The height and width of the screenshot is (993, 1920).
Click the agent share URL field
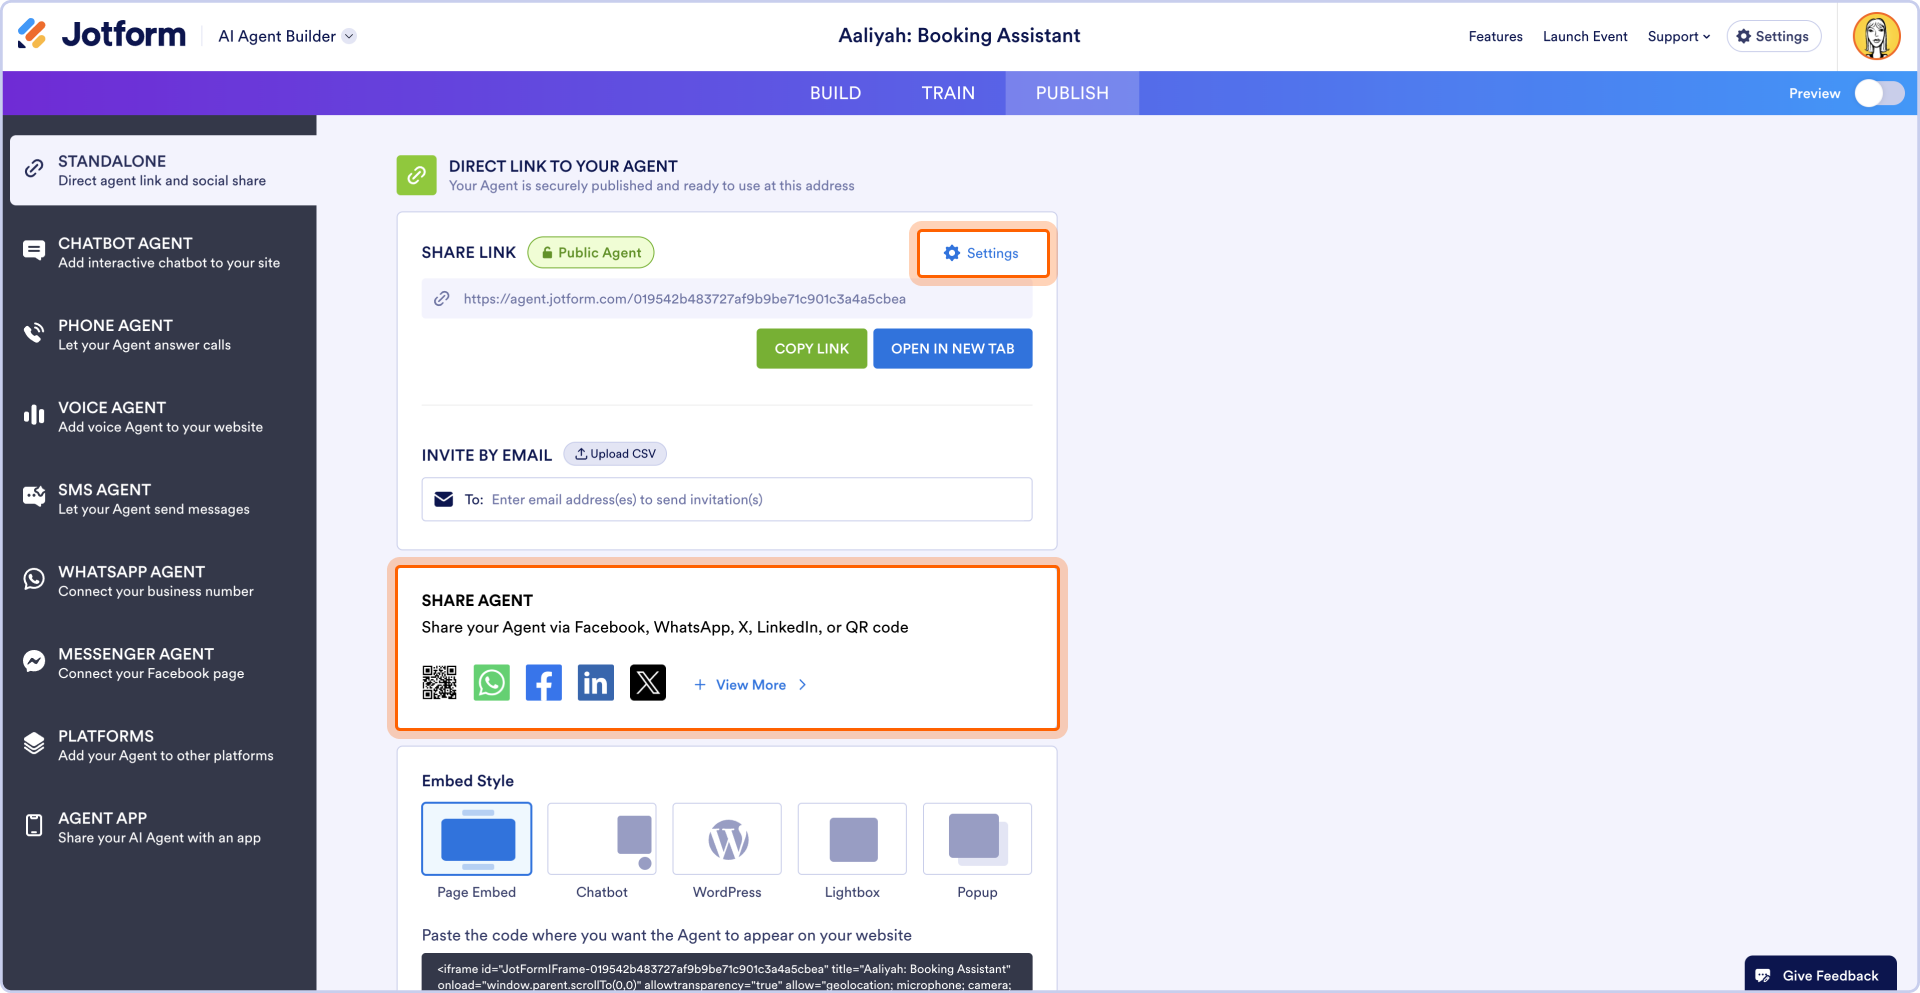pyautogui.click(x=727, y=299)
